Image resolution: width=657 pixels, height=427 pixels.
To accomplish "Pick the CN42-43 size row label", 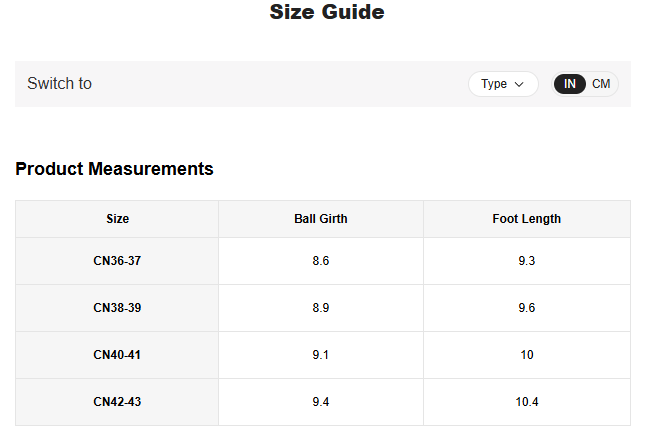I will 117,402.
